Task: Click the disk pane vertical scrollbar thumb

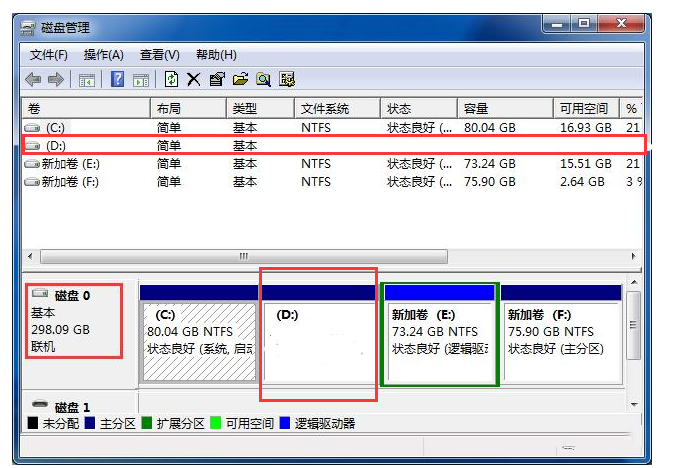Action: point(633,325)
